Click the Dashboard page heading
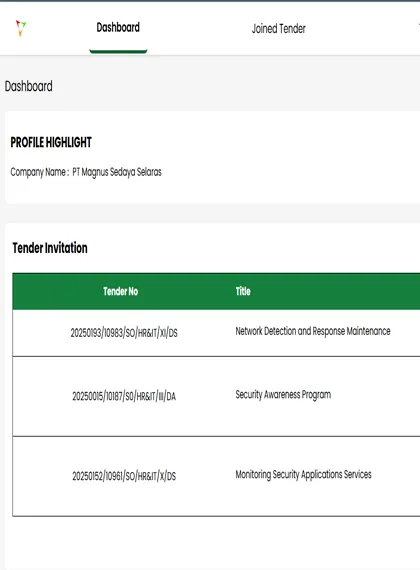This screenshot has width=420, height=570. (28, 86)
